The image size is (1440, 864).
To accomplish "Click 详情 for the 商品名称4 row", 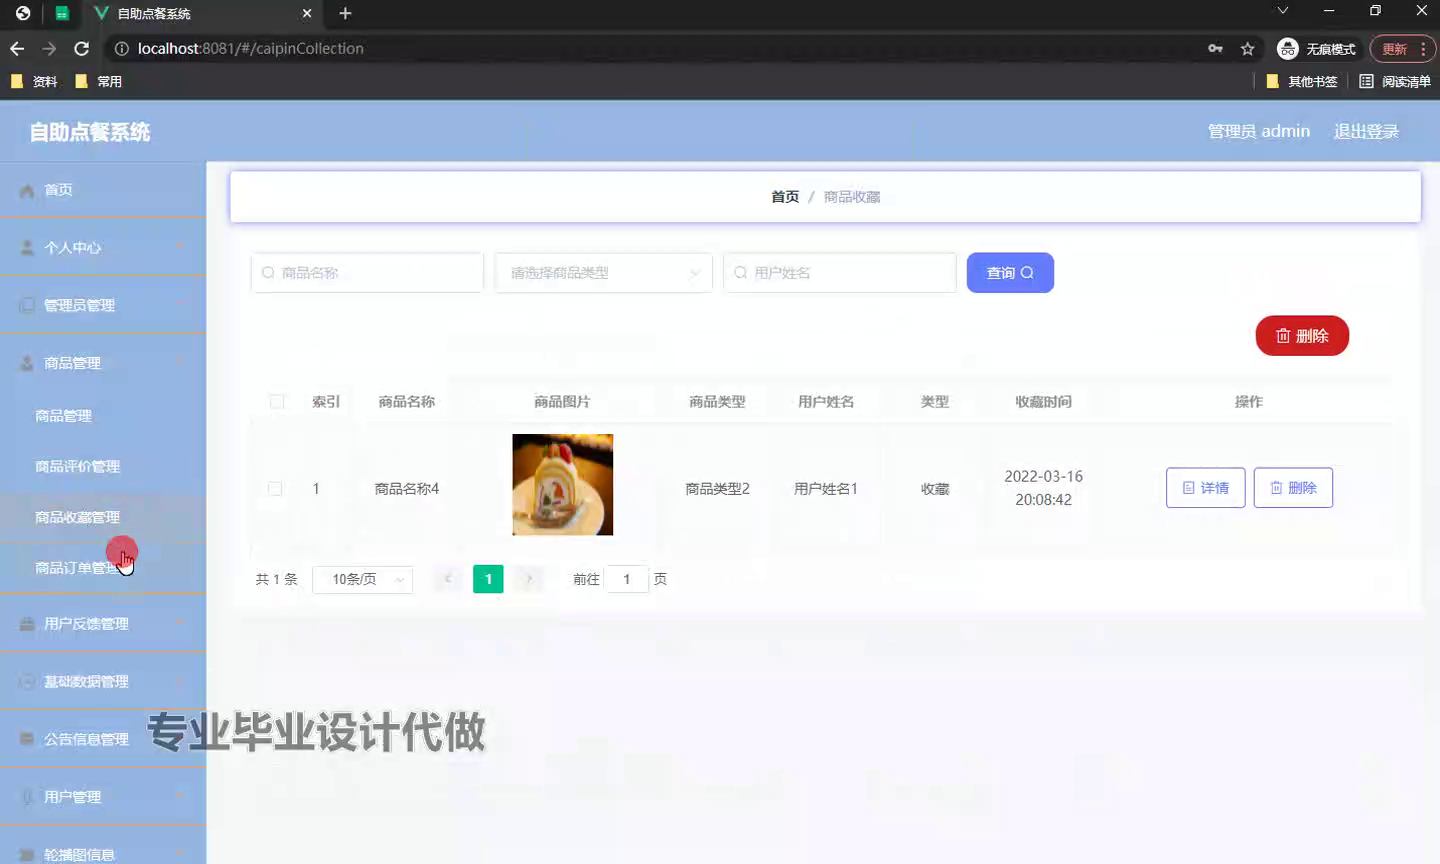I will (x=1205, y=488).
